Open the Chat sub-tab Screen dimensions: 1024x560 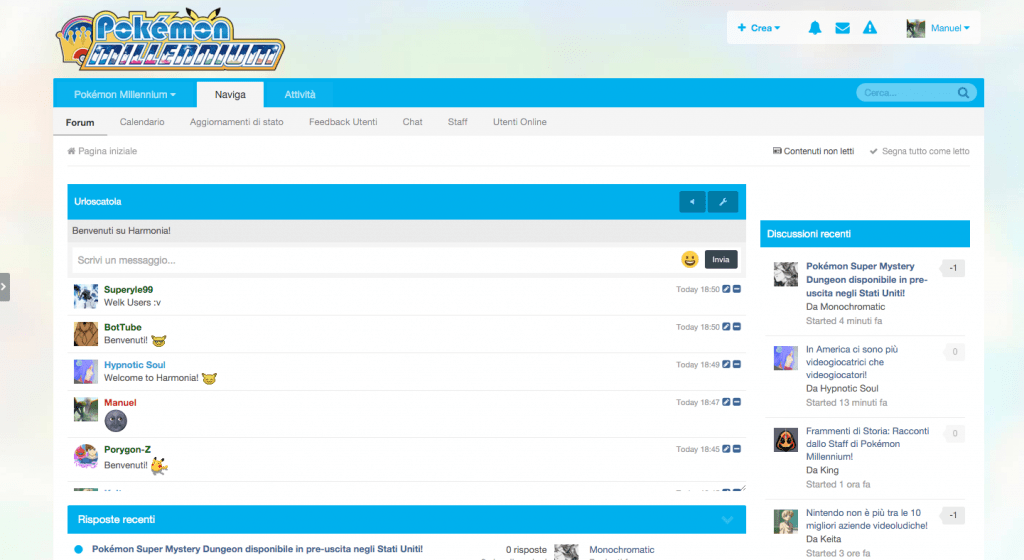(412, 122)
